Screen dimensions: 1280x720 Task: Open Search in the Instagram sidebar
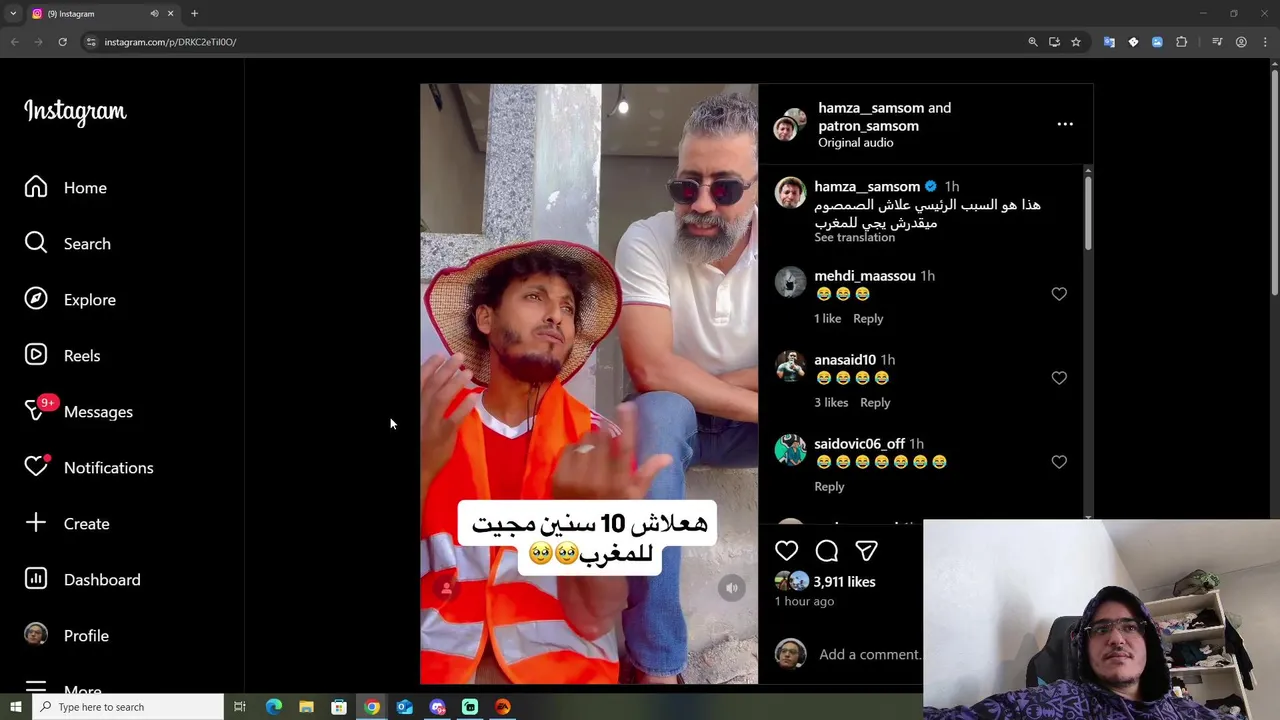point(68,244)
